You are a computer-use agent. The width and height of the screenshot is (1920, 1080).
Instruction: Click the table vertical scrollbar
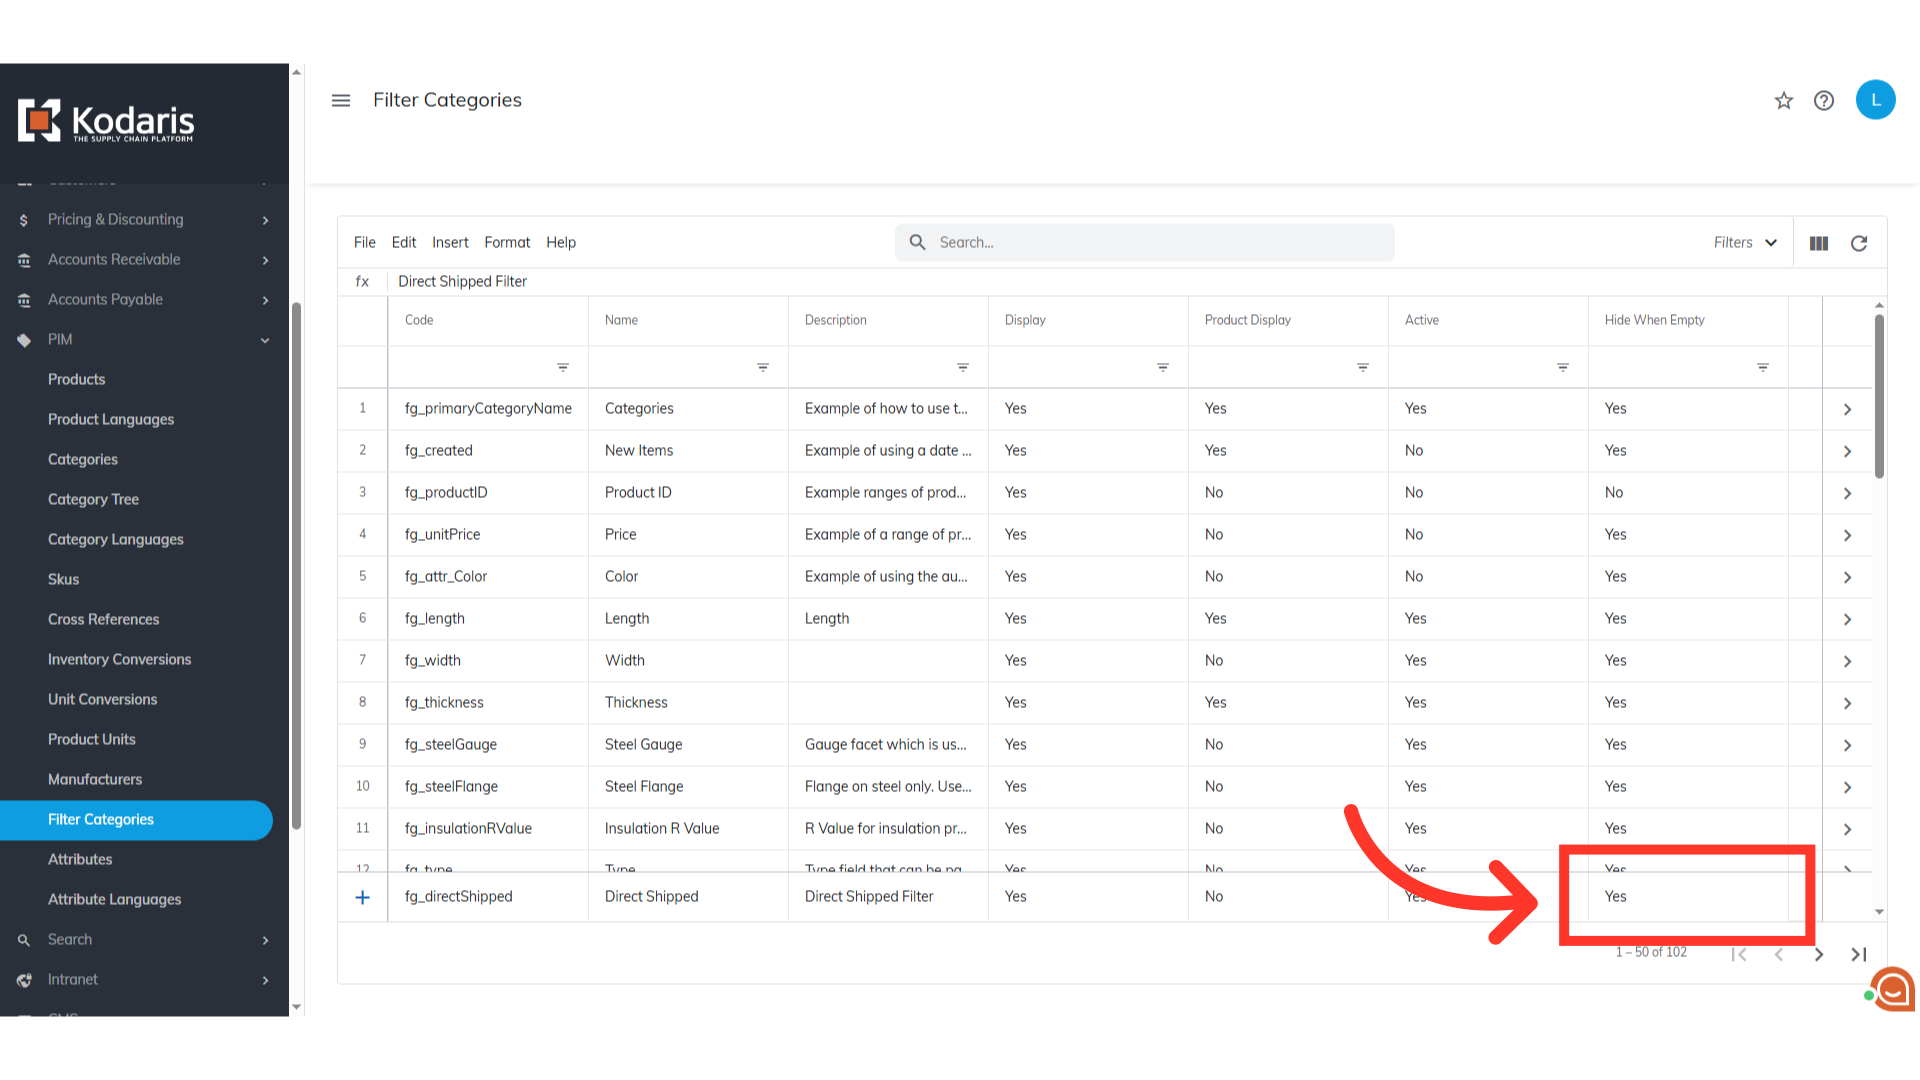point(1879,397)
